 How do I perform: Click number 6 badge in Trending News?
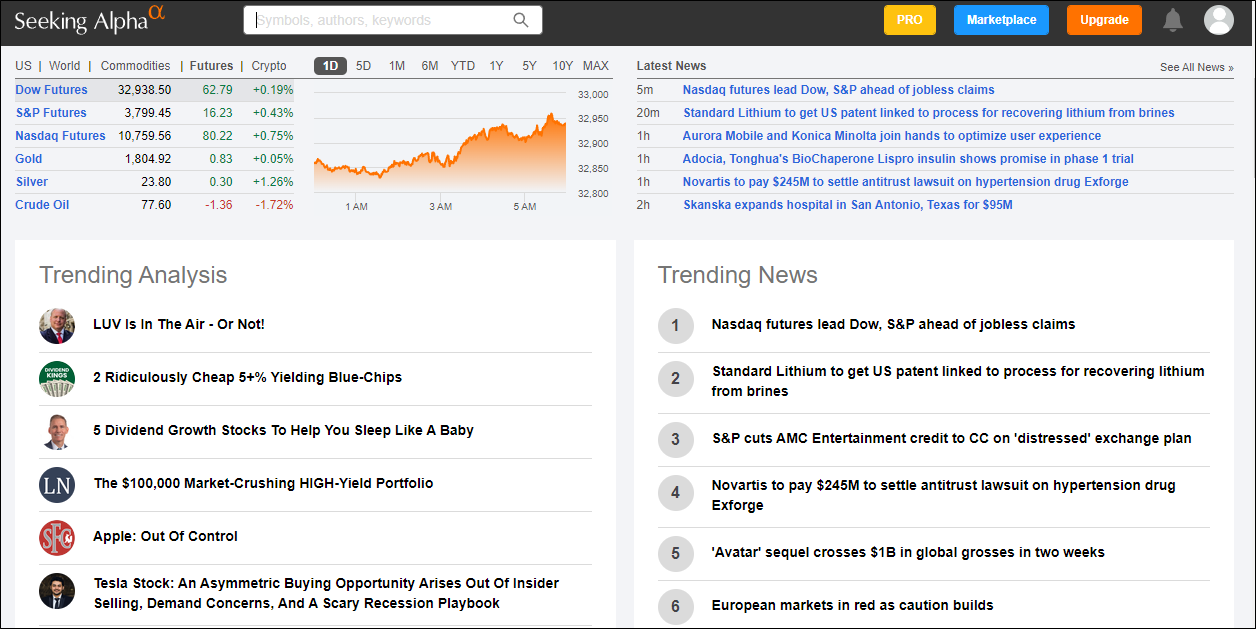pyautogui.click(x=675, y=606)
